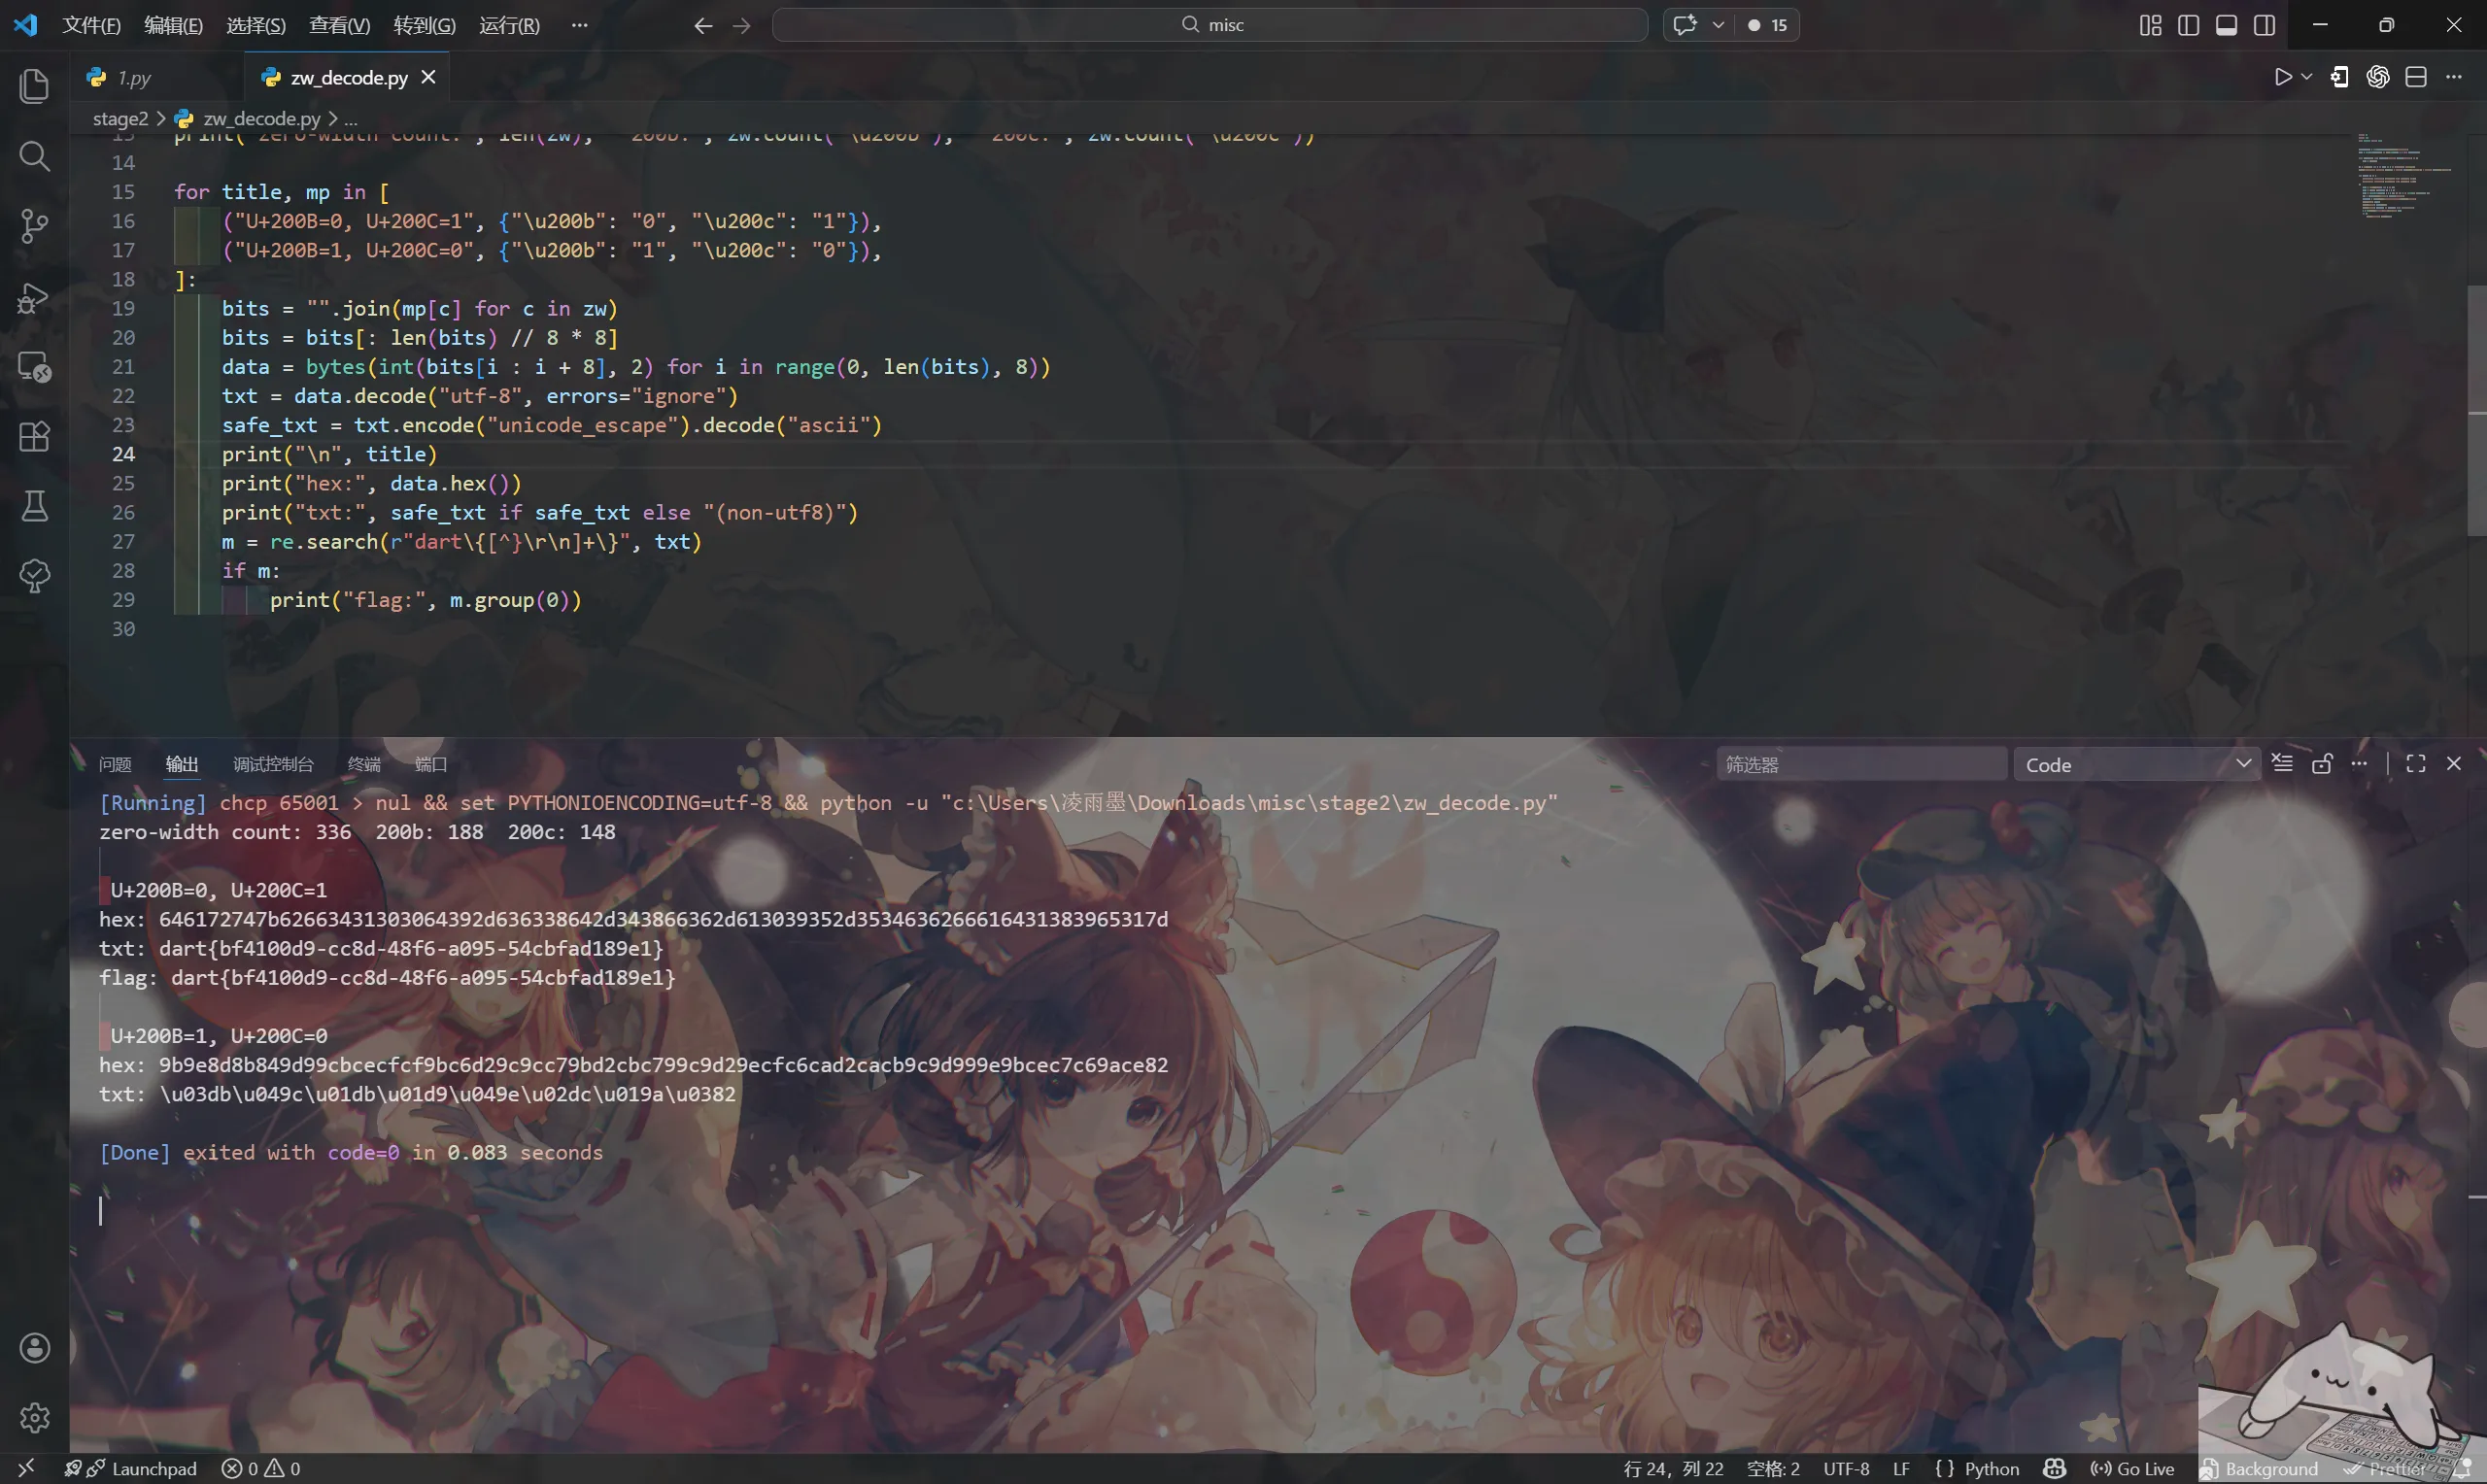The width and height of the screenshot is (2487, 1484).
Task: Clear the output with the clear-list icon
Action: tap(2282, 764)
